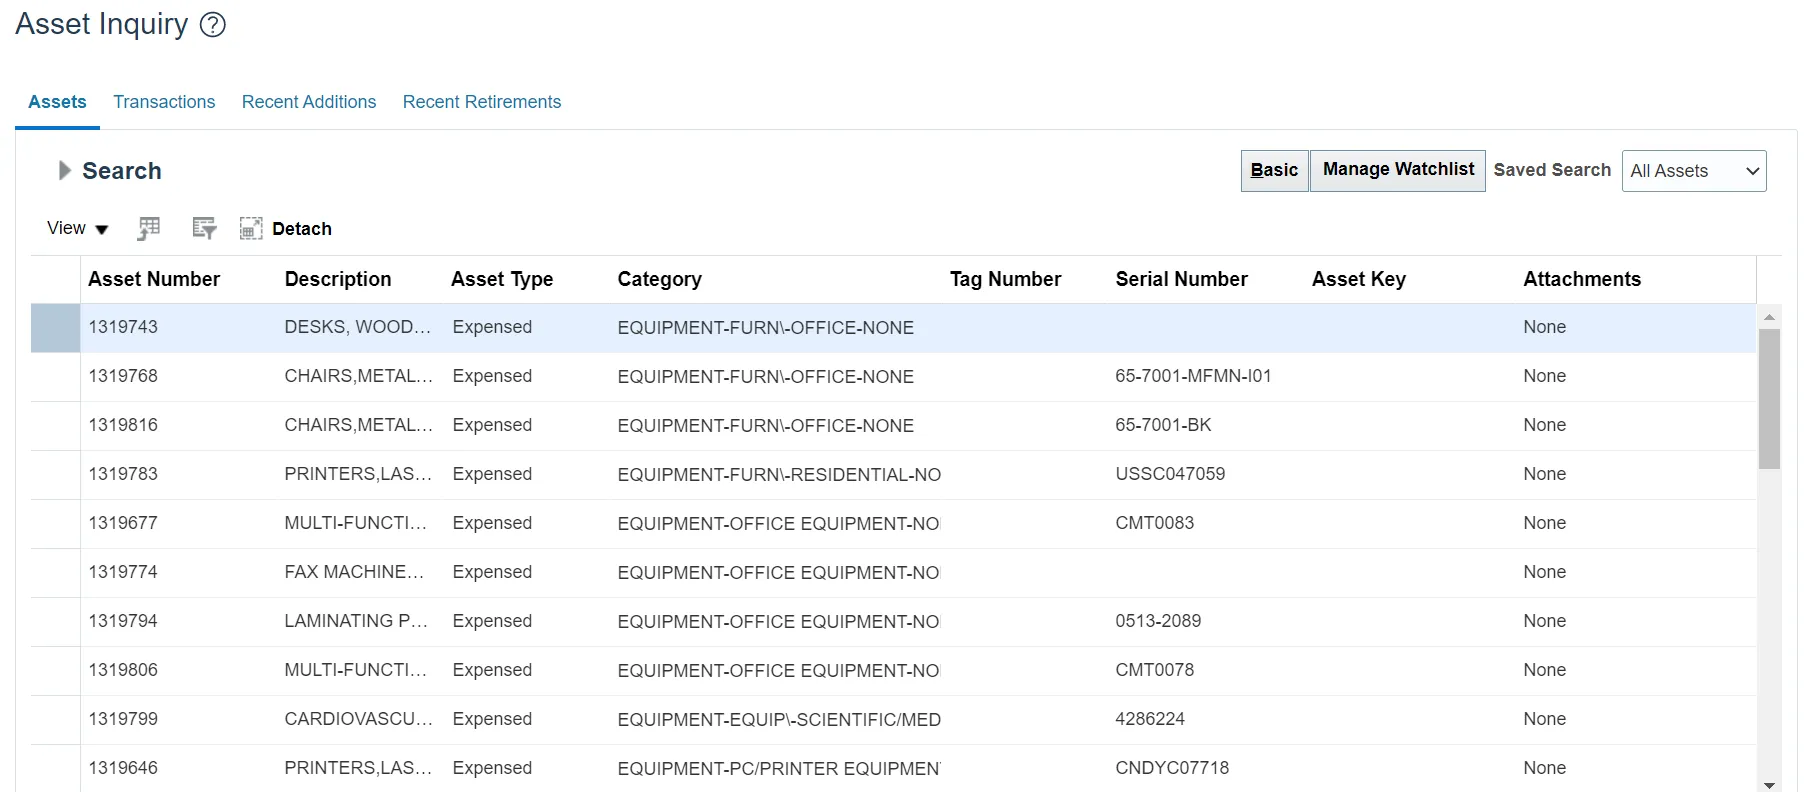Viewport: 1809px width, 792px height.
Task: Sort by the Asset Number column header
Action: click(x=154, y=280)
